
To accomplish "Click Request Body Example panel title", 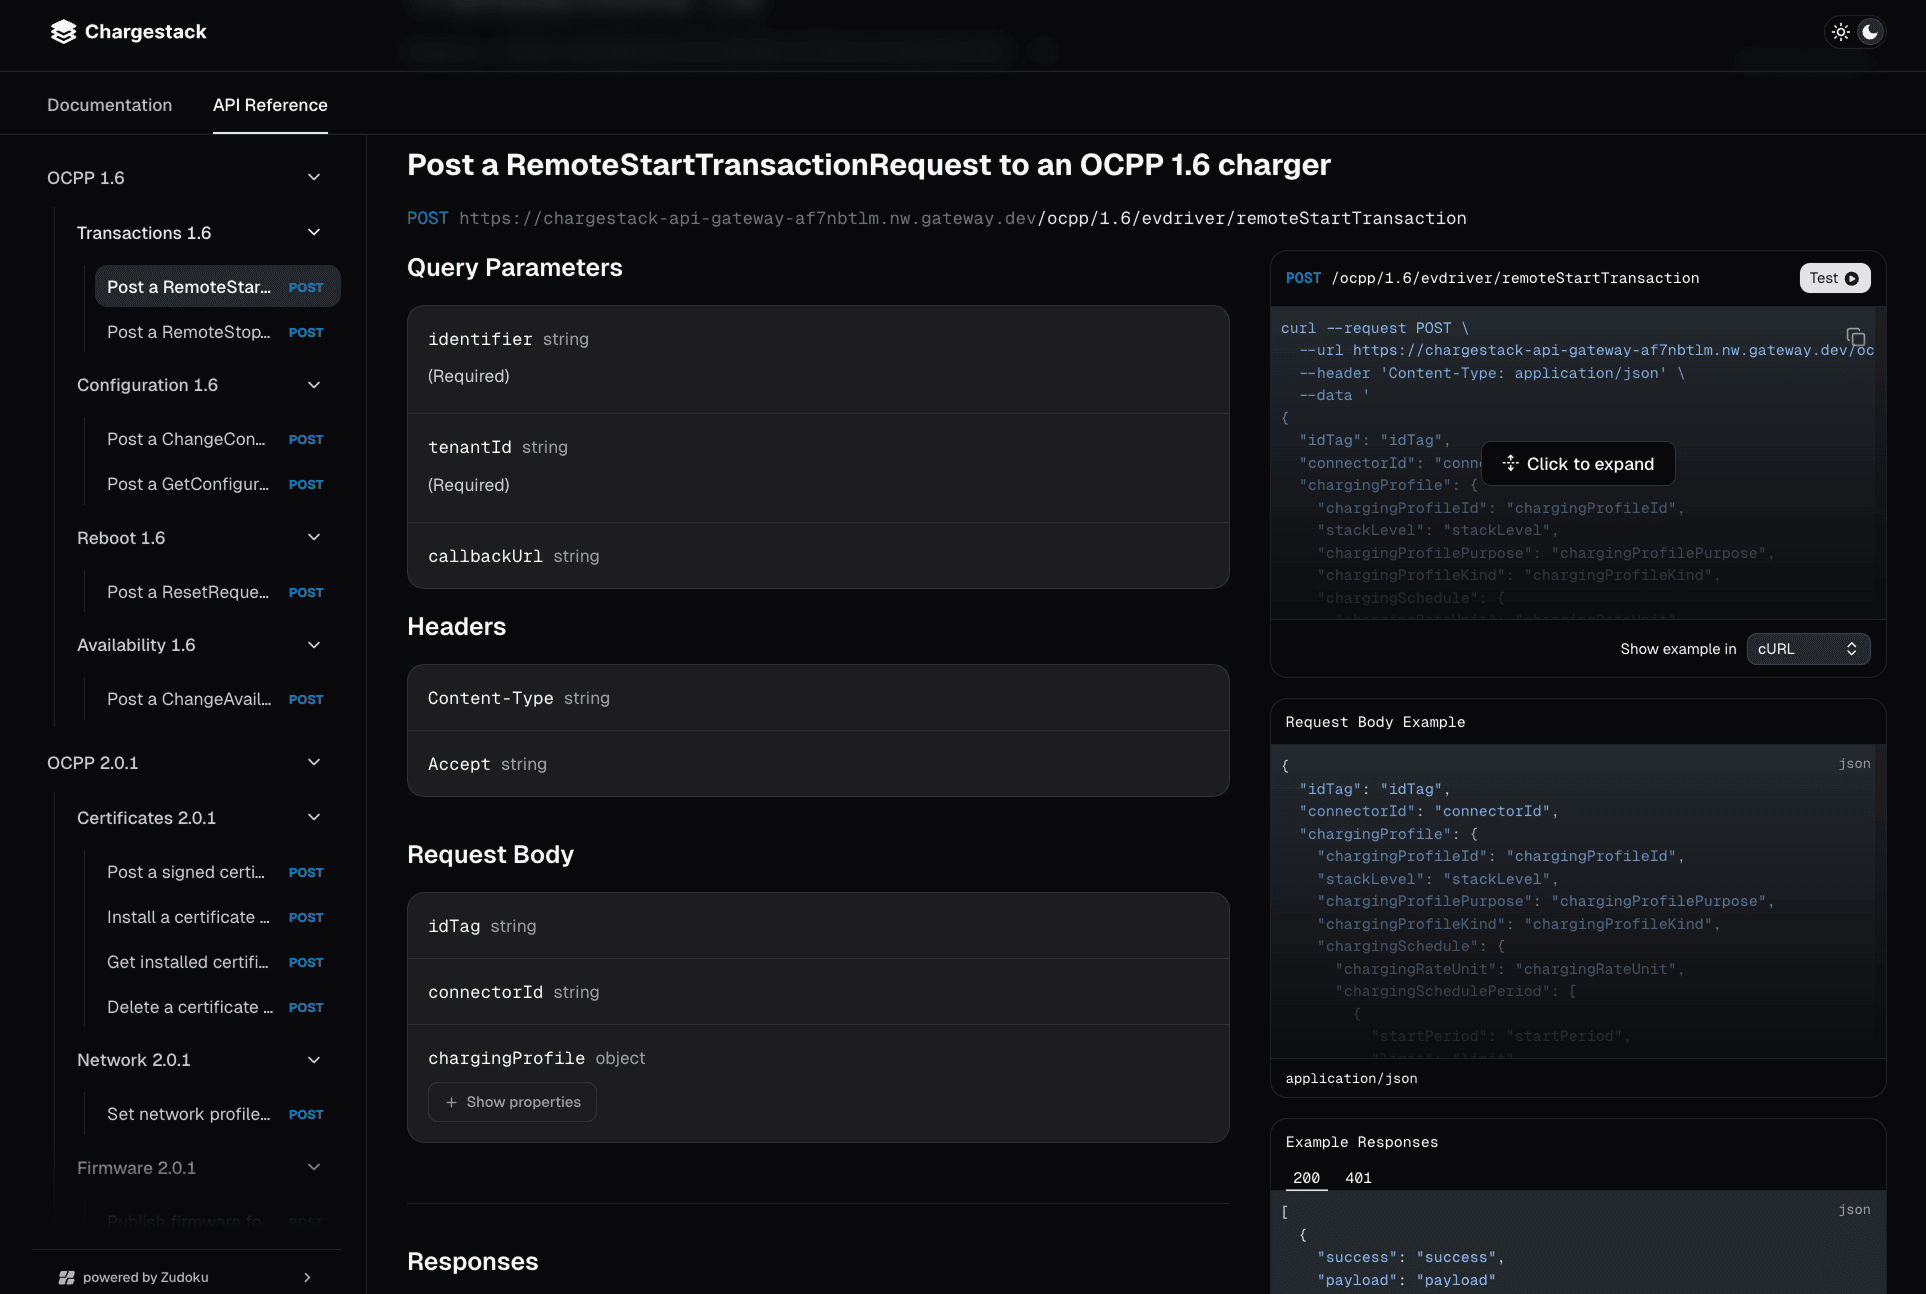I will tap(1376, 722).
